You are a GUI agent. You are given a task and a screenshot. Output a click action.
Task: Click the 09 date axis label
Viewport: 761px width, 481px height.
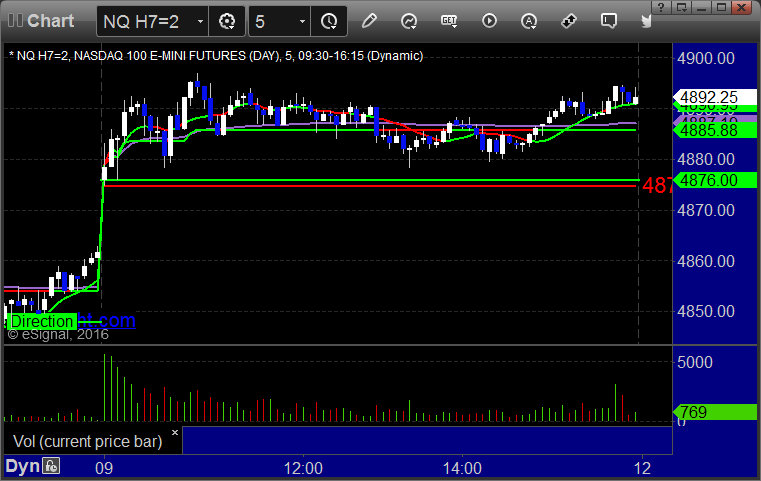(x=104, y=469)
